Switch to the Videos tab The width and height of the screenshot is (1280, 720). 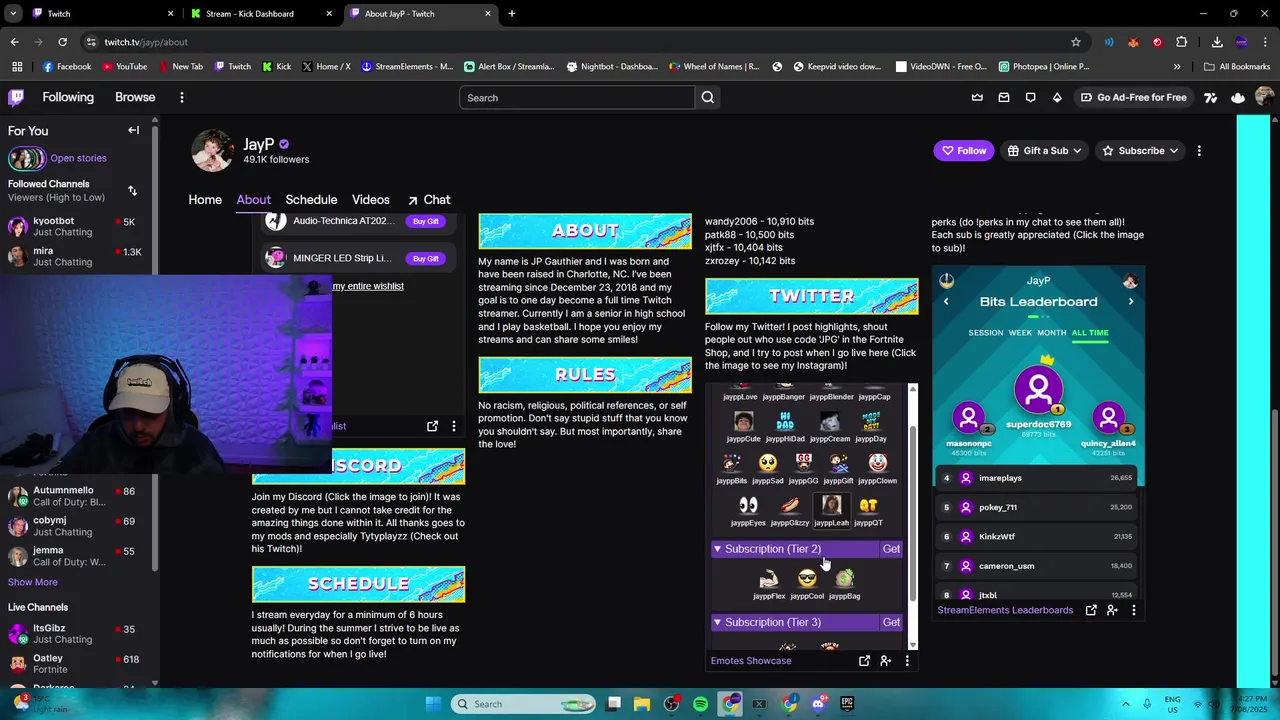pyautogui.click(x=370, y=200)
